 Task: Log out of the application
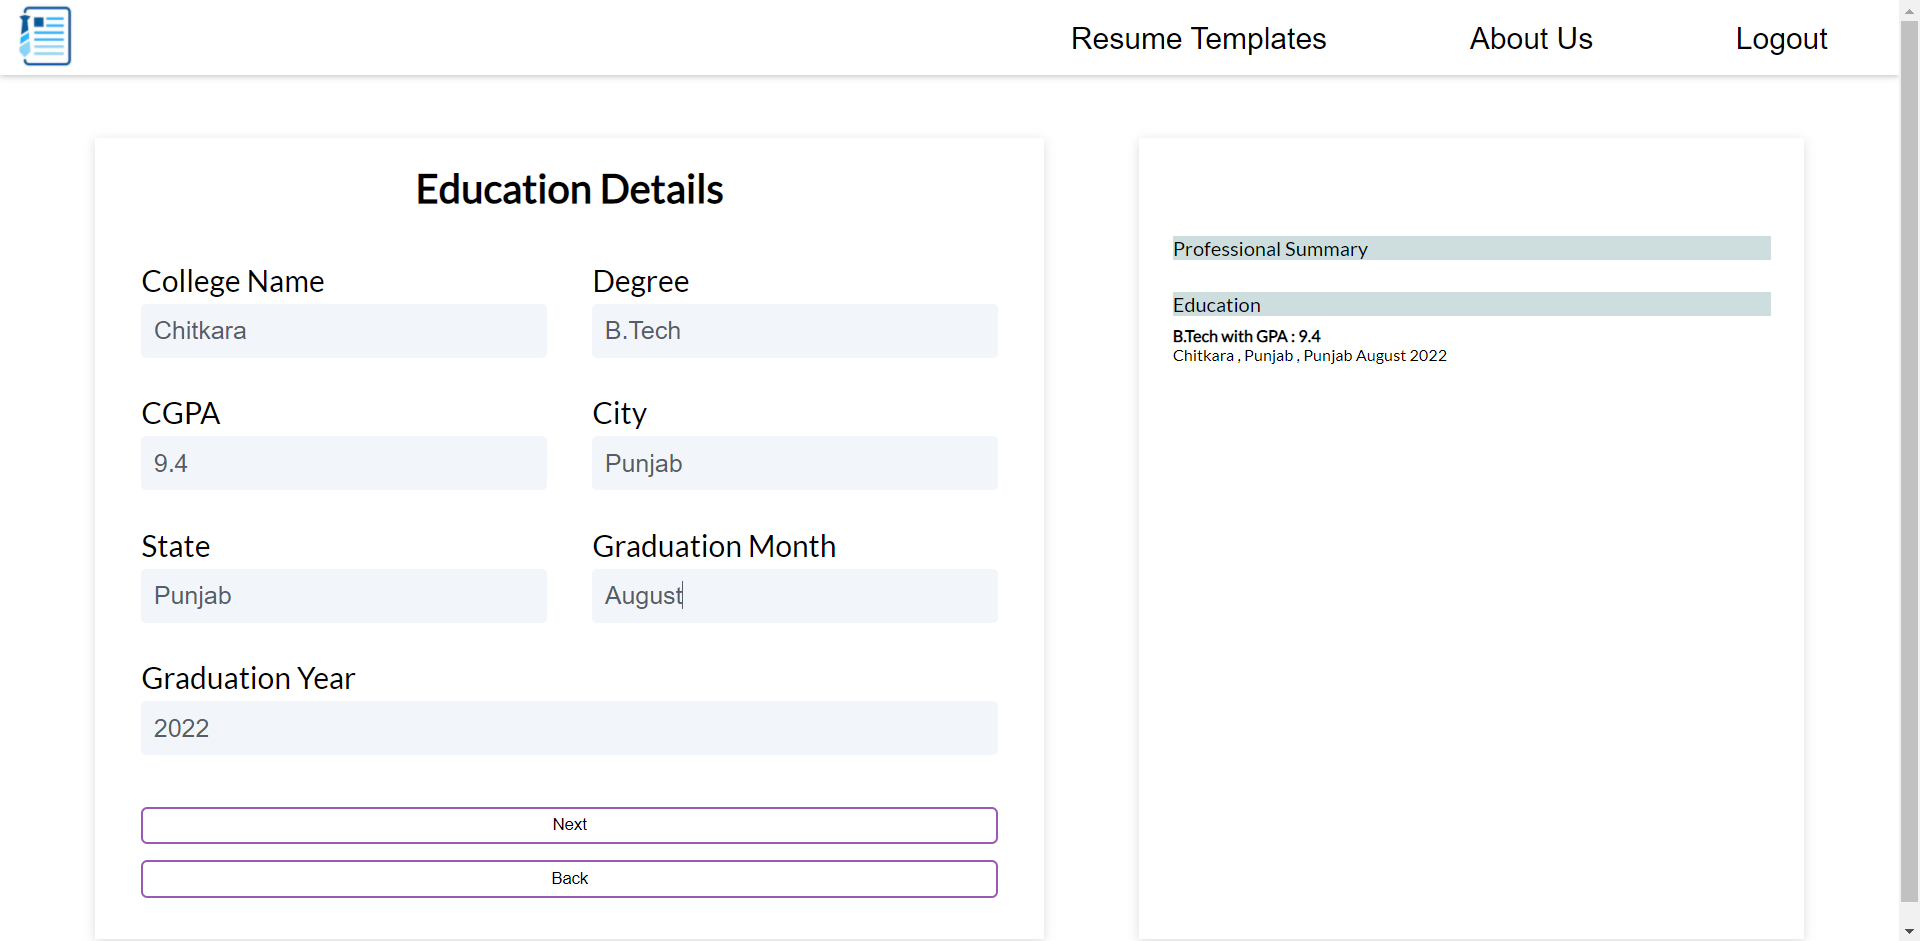pyautogui.click(x=1781, y=38)
